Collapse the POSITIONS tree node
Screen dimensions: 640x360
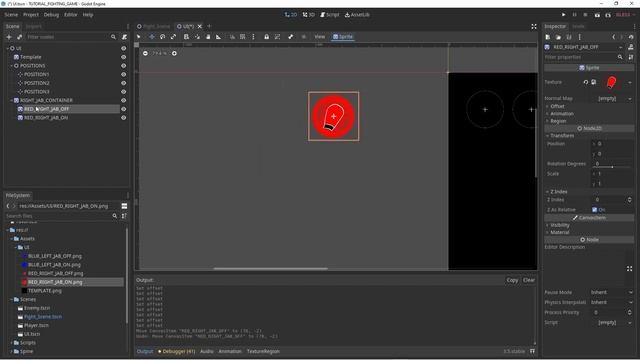[x=11, y=66]
